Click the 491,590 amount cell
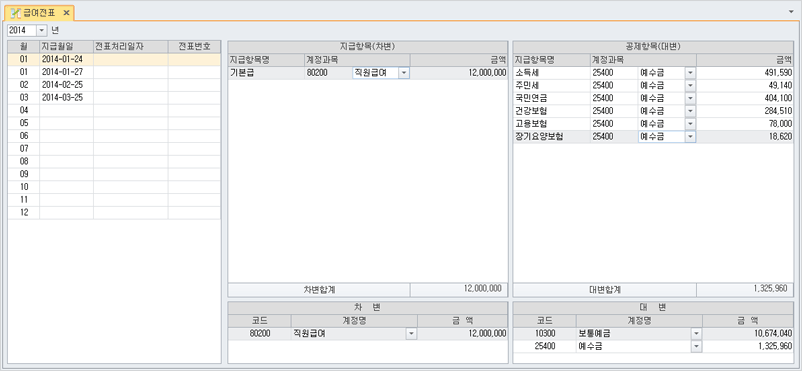802x371 pixels. point(745,73)
